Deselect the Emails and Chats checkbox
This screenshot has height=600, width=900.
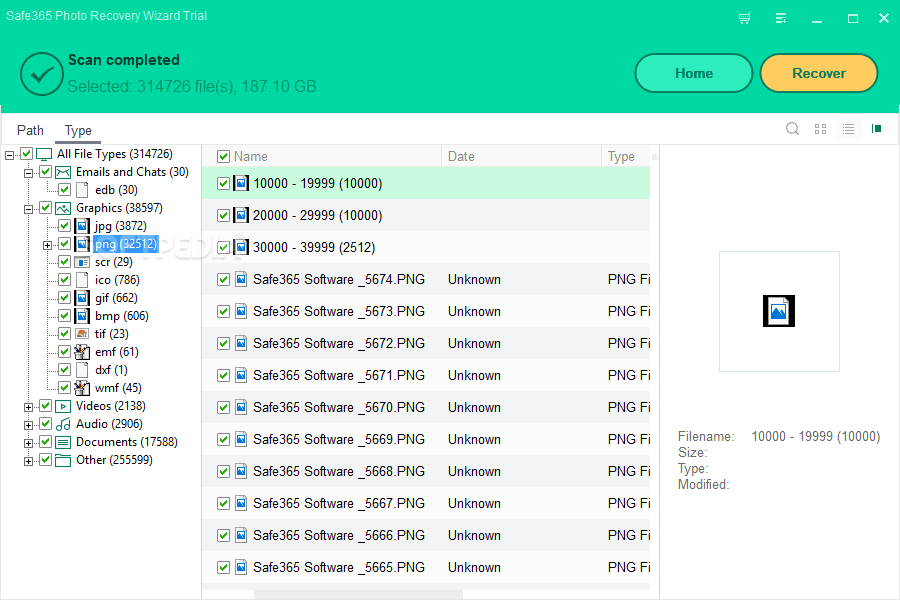tap(45, 171)
